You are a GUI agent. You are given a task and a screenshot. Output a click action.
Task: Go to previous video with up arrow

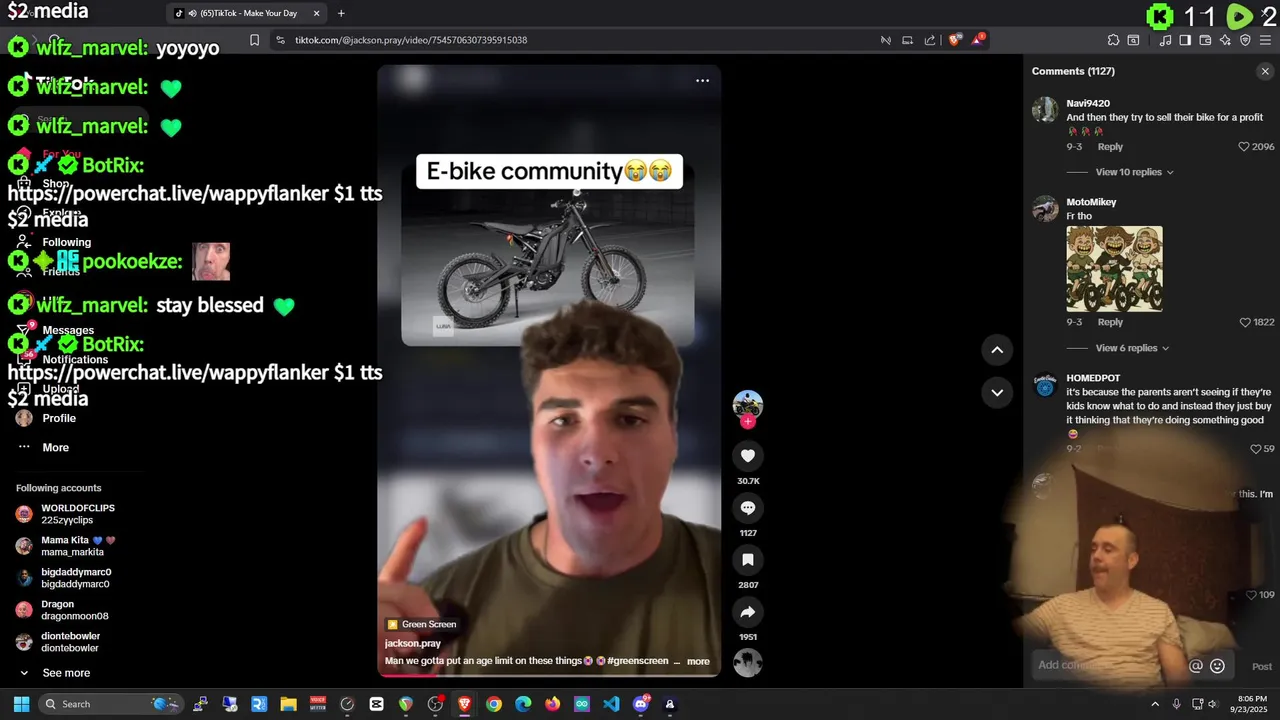click(x=997, y=349)
